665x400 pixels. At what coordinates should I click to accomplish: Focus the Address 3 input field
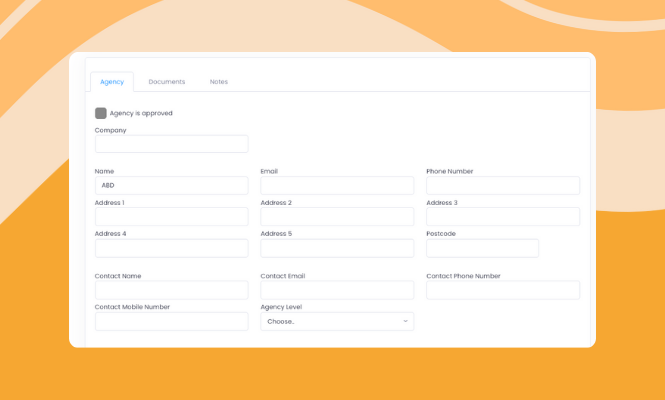point(502,217)
